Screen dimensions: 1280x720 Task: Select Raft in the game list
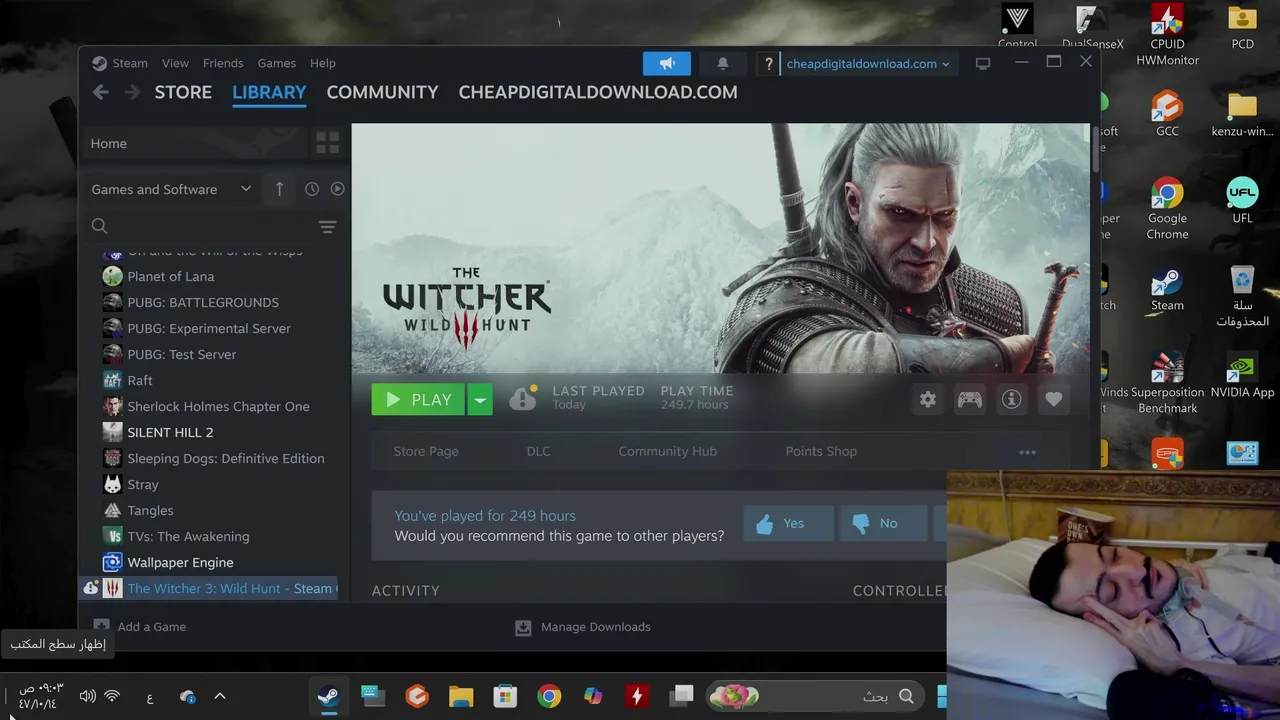[x=140, y=380]
